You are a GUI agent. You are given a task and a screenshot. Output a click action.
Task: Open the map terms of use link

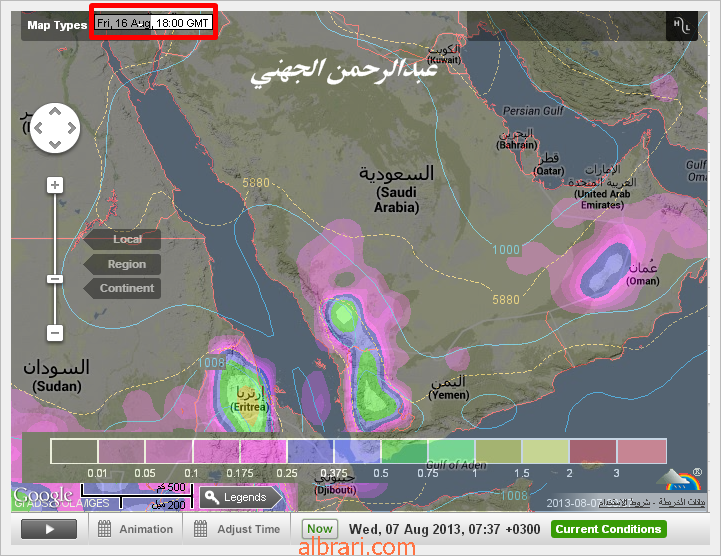[x=625, y=502]
